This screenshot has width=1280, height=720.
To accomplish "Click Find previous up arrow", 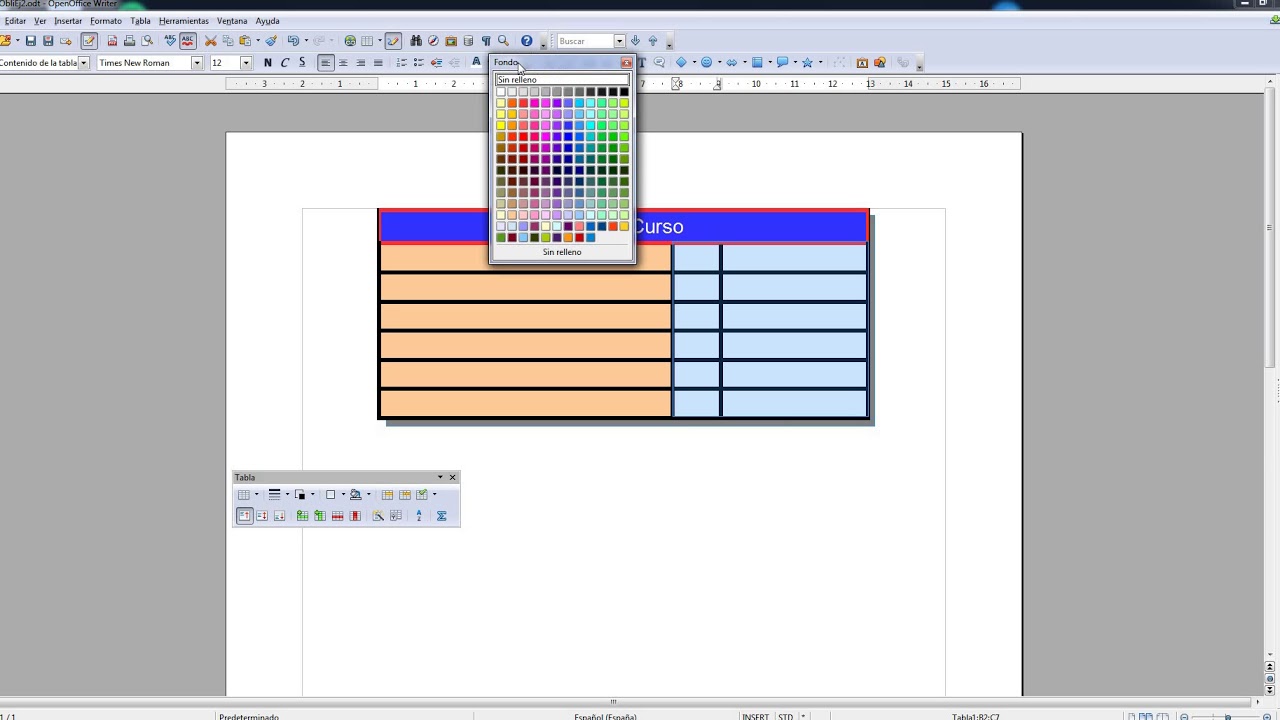I will [653, 41].
